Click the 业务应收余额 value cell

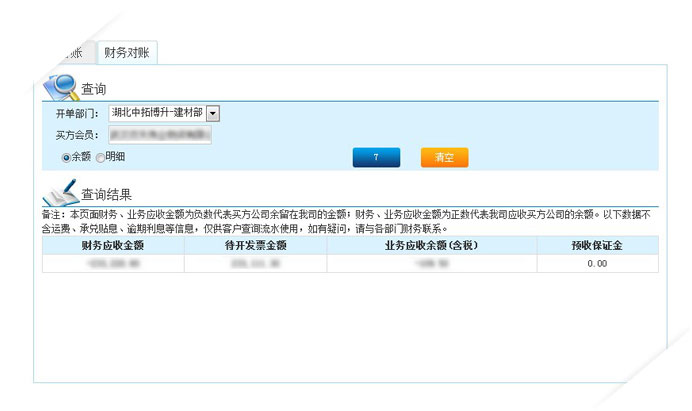[x=431, y=263]
